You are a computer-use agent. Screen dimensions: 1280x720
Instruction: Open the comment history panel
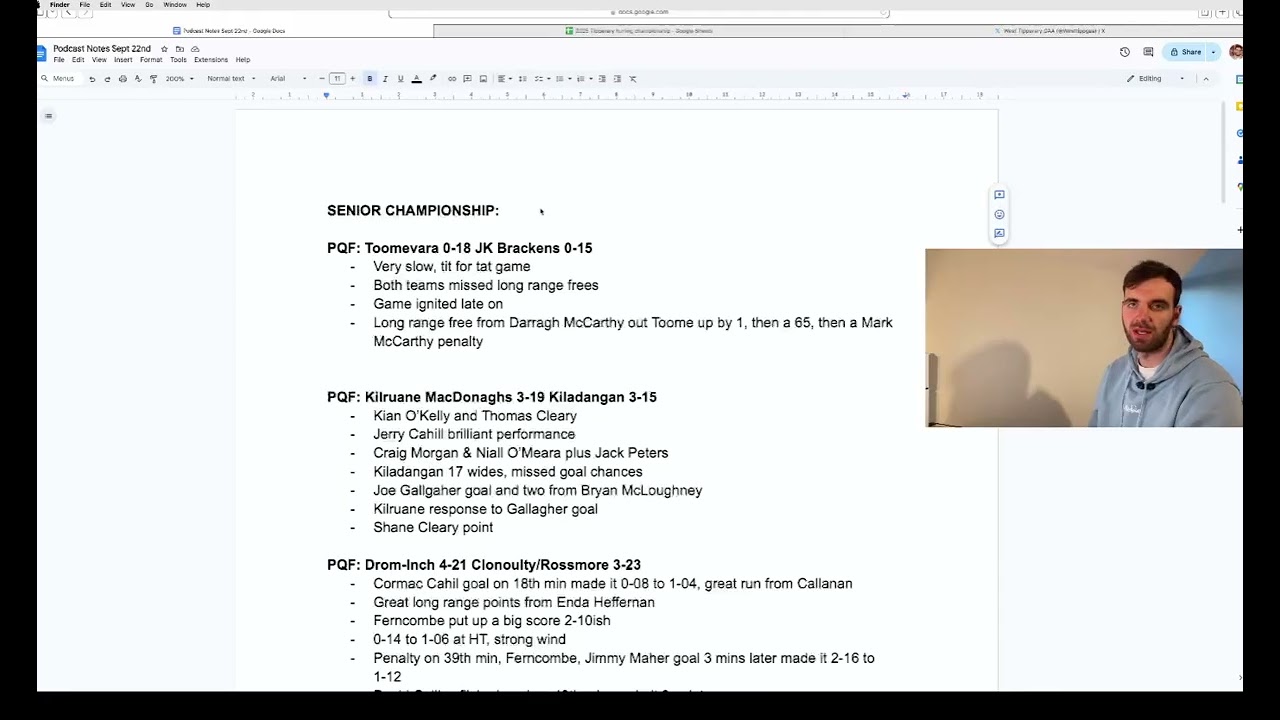(1148, 52)
